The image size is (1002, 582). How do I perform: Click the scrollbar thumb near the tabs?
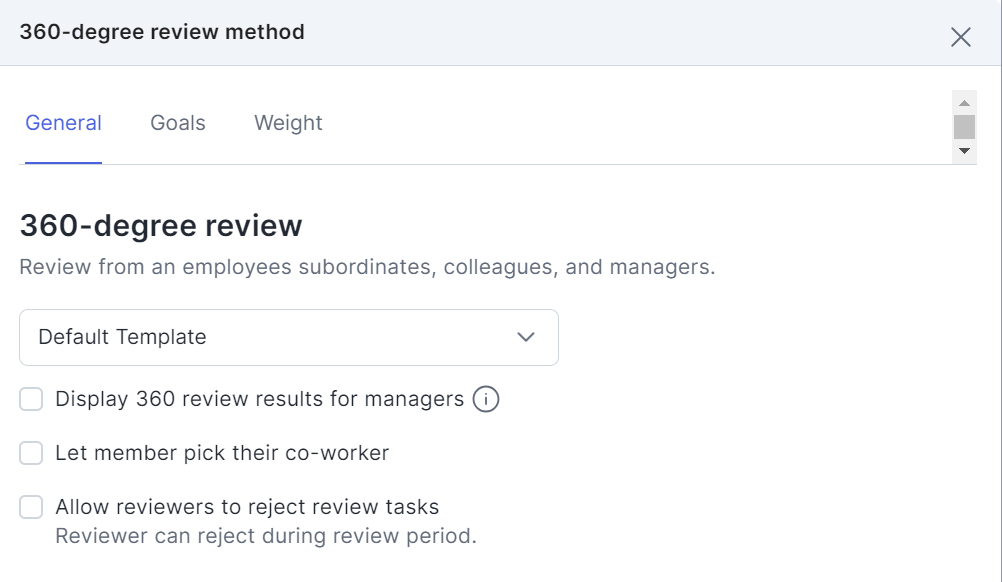point(964,126)
